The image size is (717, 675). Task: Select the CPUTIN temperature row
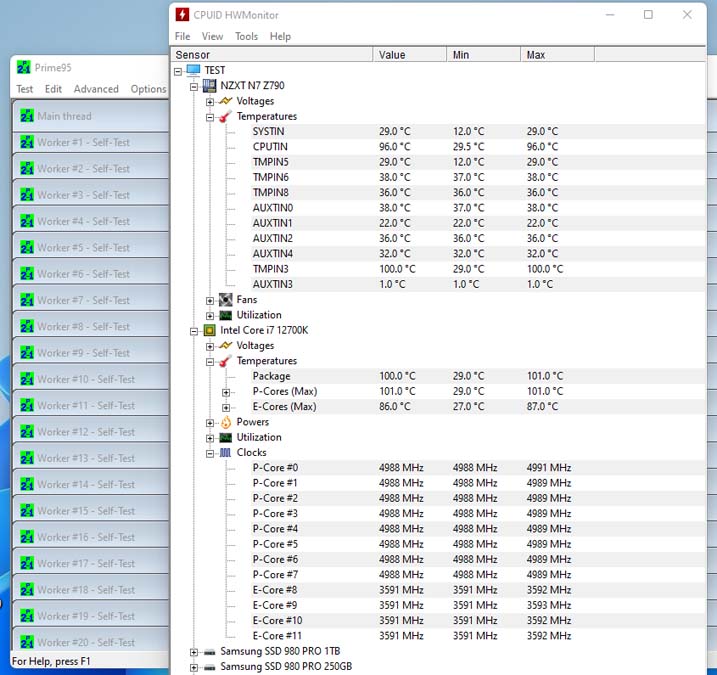click(438, 147)
